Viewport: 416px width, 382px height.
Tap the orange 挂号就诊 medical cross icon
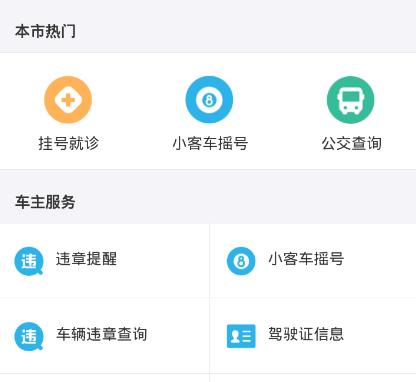(x=68, y=100)
